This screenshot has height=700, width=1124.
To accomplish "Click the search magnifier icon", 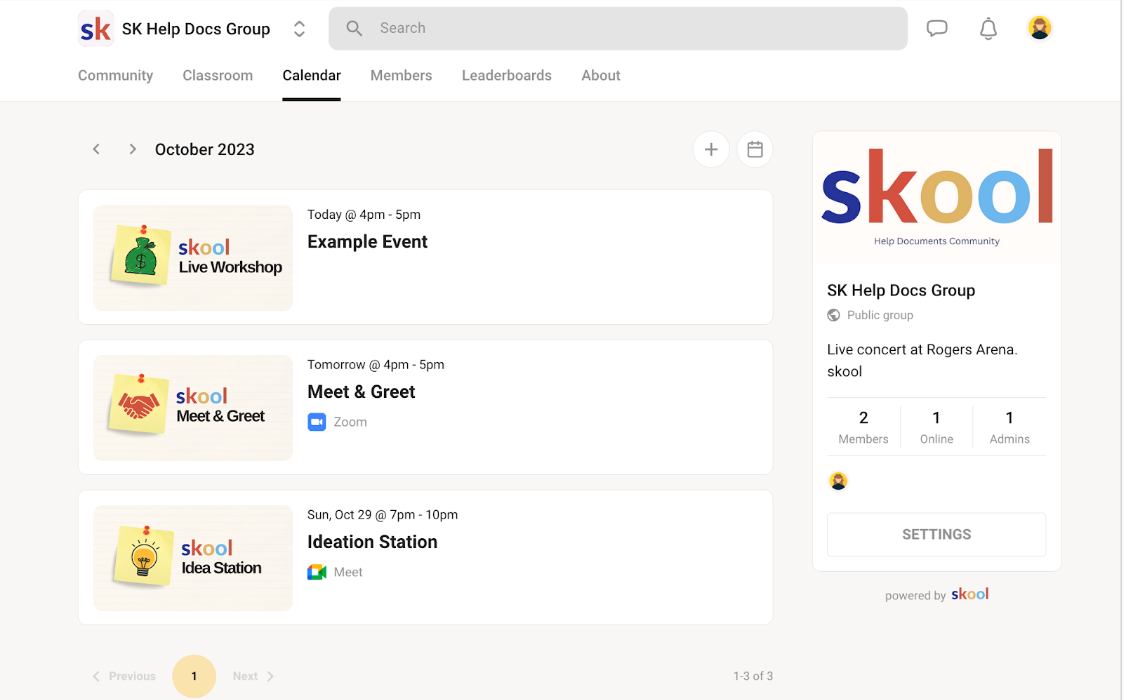I will (354, 28).
